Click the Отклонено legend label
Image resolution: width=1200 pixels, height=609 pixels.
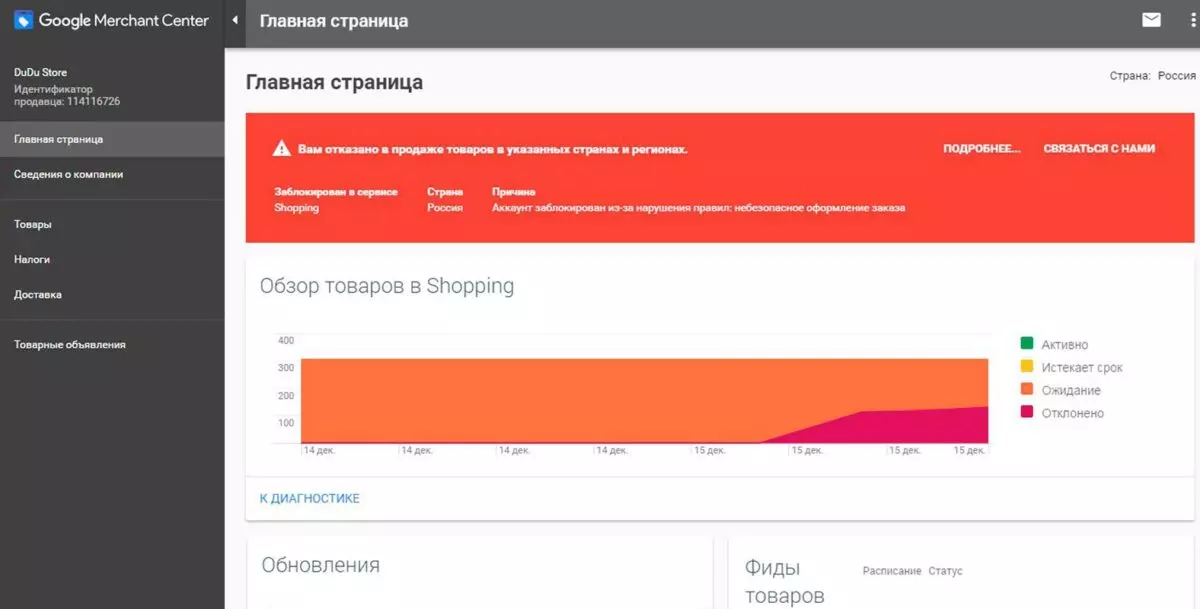(x=1072, y=413)
